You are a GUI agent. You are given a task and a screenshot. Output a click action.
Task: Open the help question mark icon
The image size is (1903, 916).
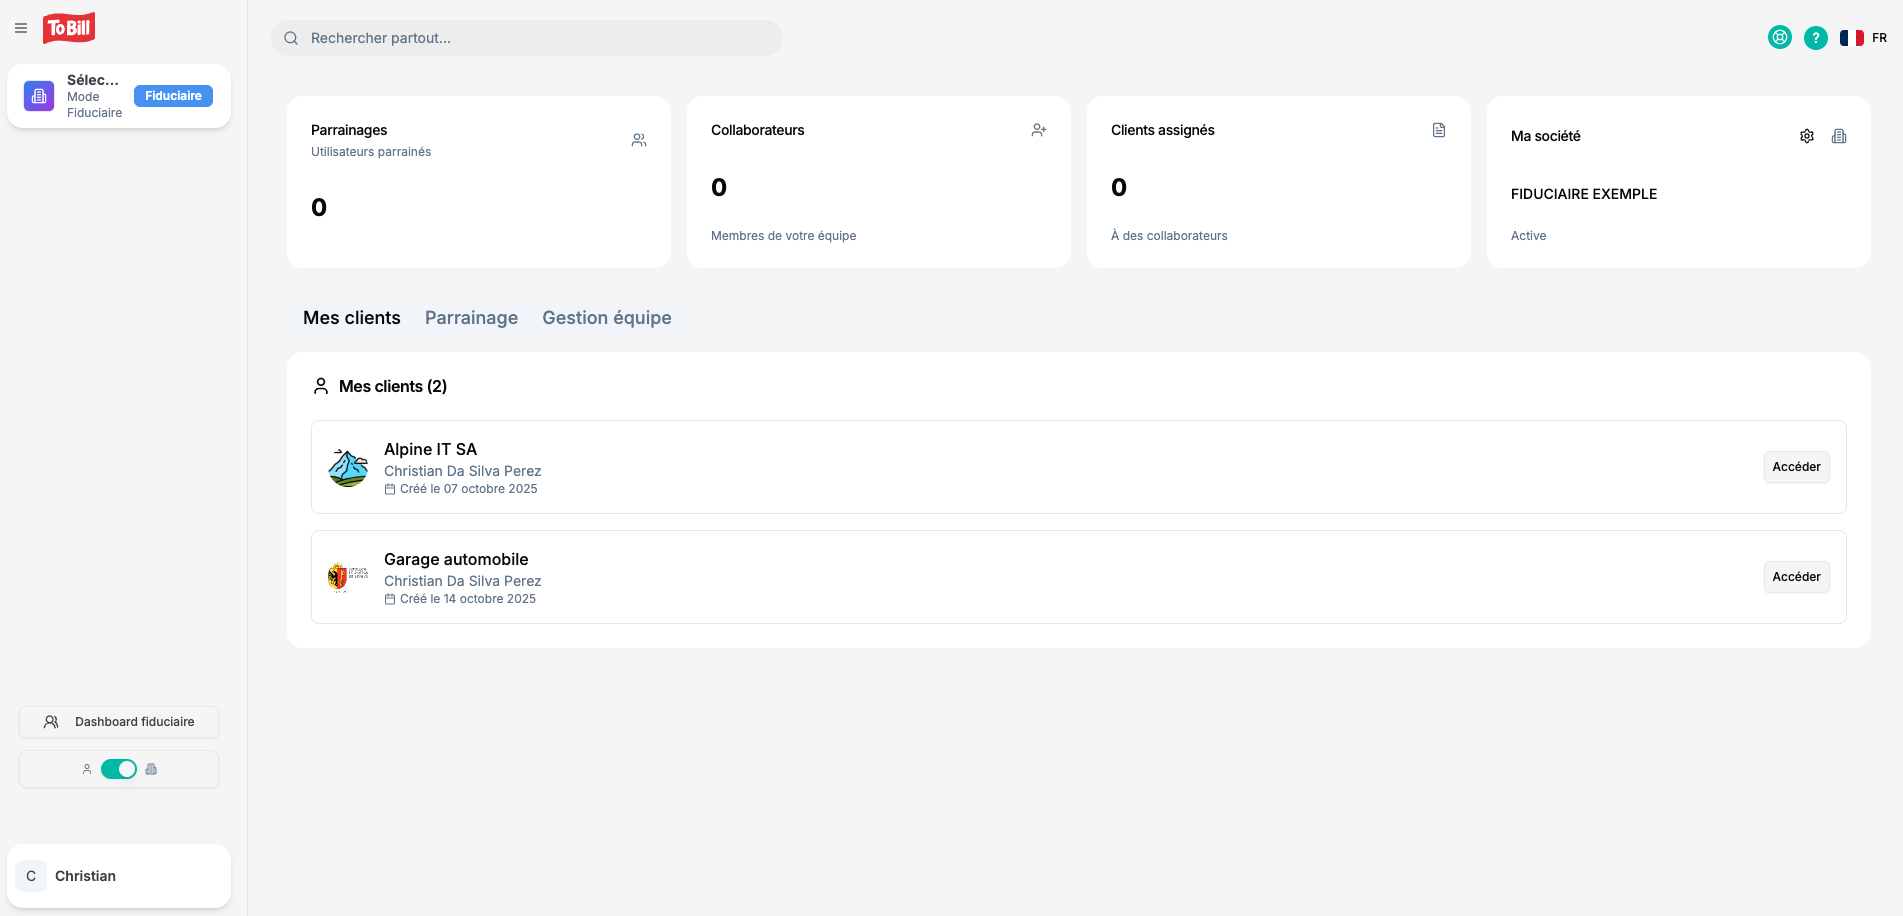tap(1815, 38)
